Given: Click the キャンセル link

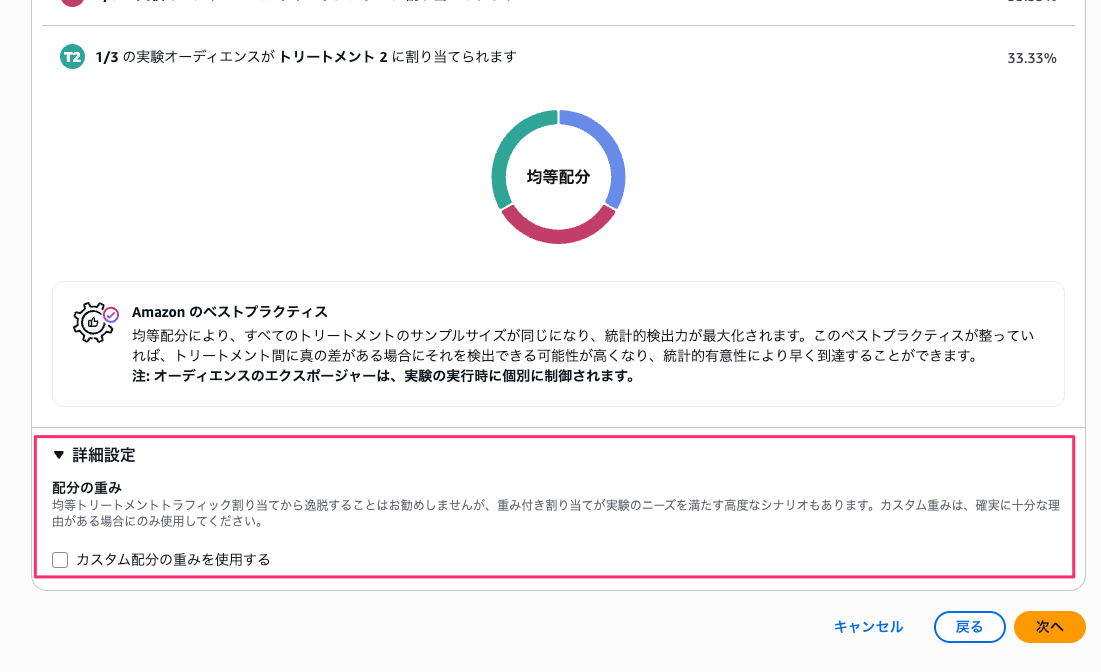Looking at the screenshot, I should pyautogui.click(x=868, y=627).
